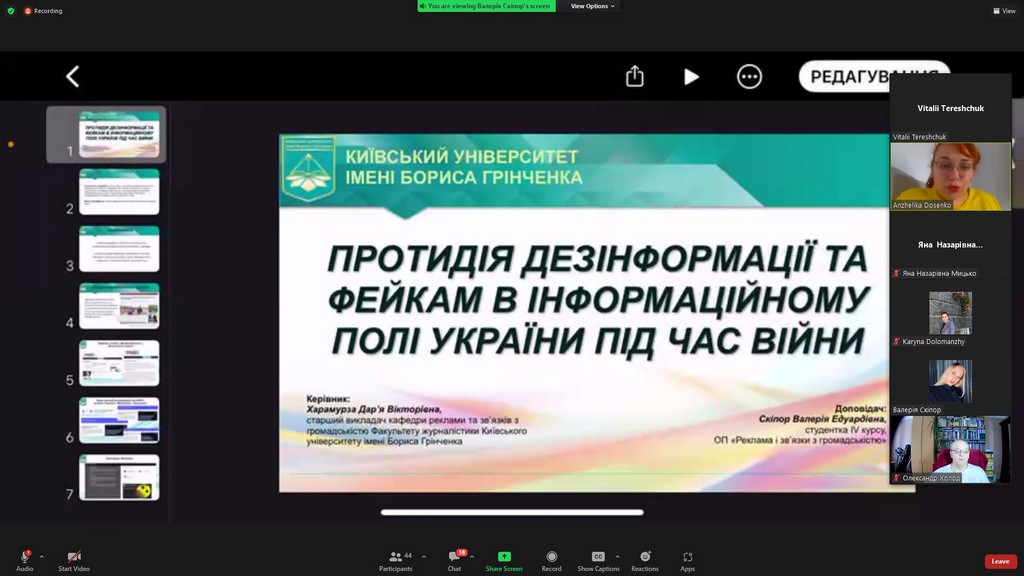The image size is (1024, 576).
Task: Turn on camera with Start Video
Action: [x=74, y=557]
